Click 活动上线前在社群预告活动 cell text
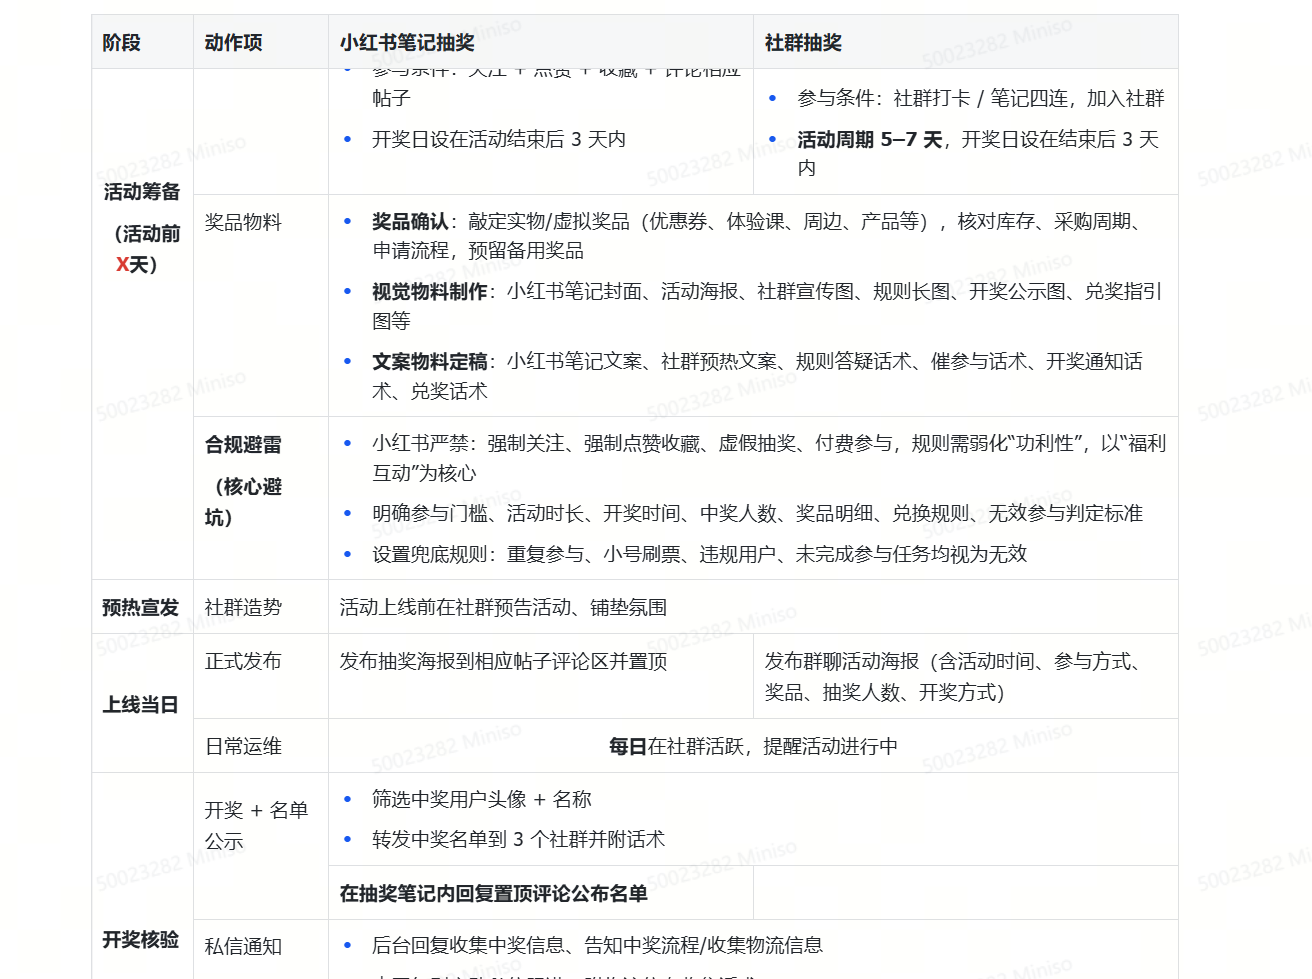The height and width of the screenshot is (979, 1312). (x=503, y=607)
